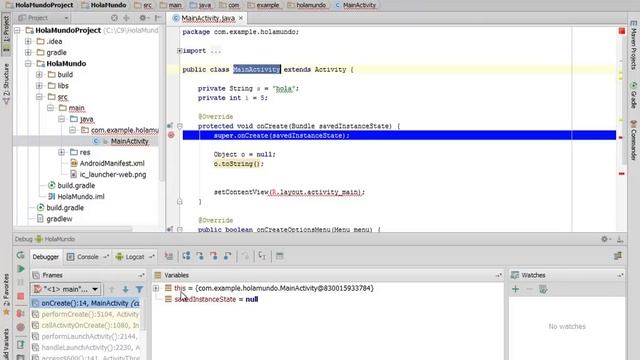The height and width of the screenshot is (360, 640).
Task: Open the Debug panel settings gear
Action: (x=605, y=239)
